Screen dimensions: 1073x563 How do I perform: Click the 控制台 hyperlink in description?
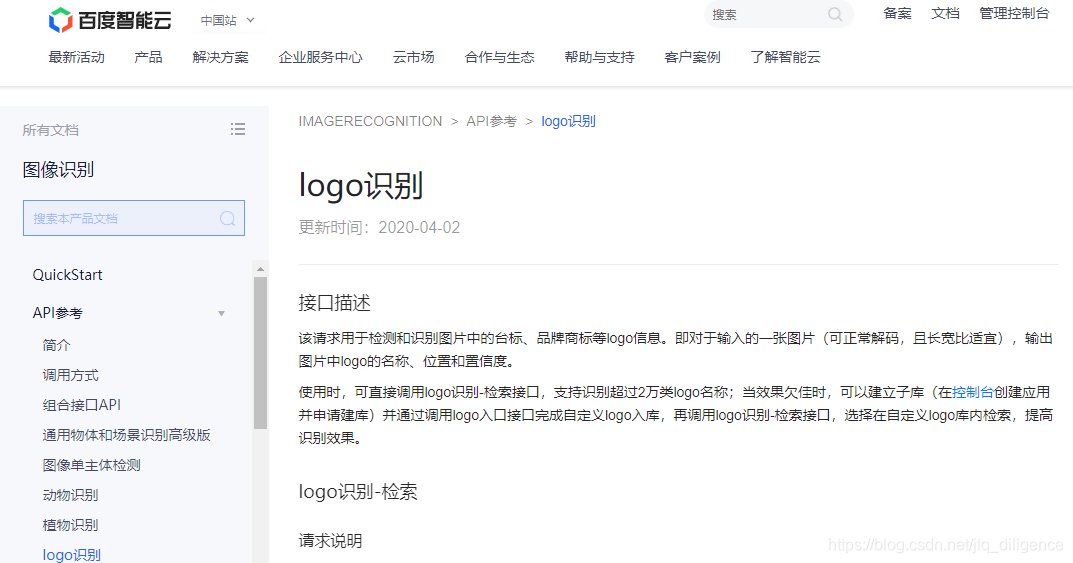pos(972,393)
